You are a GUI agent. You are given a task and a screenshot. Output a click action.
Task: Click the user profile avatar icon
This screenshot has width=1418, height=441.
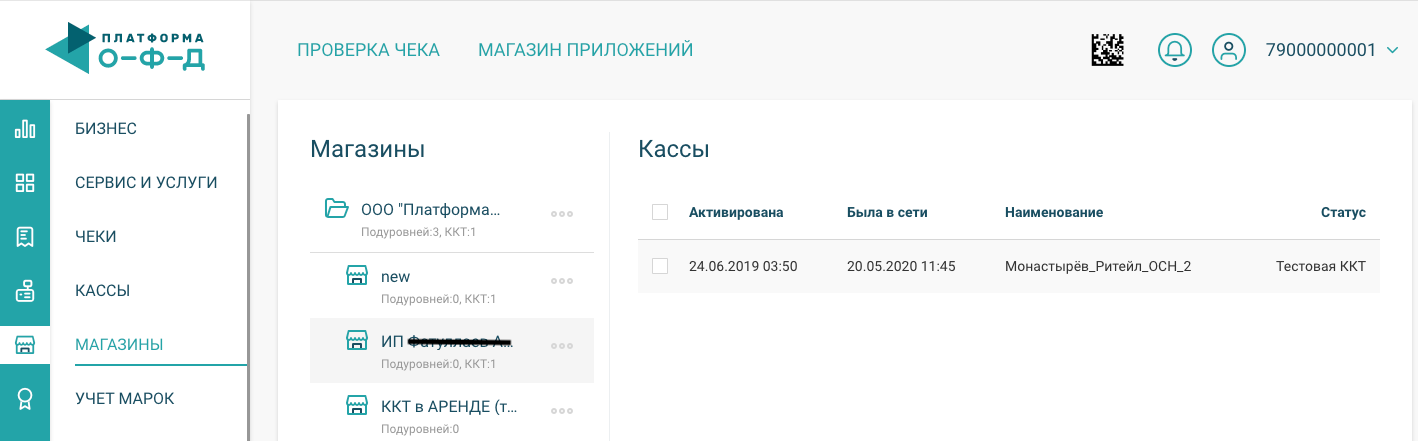1229,50
